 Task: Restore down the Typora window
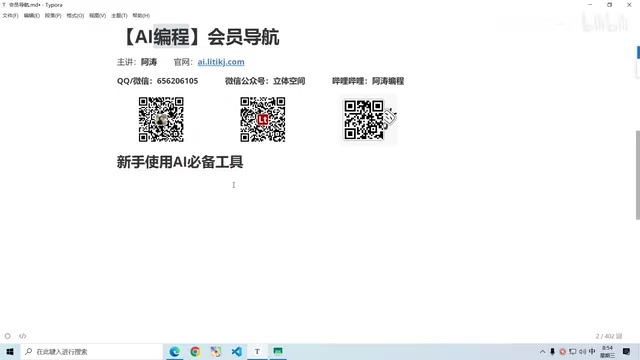(x=609, y=4)
